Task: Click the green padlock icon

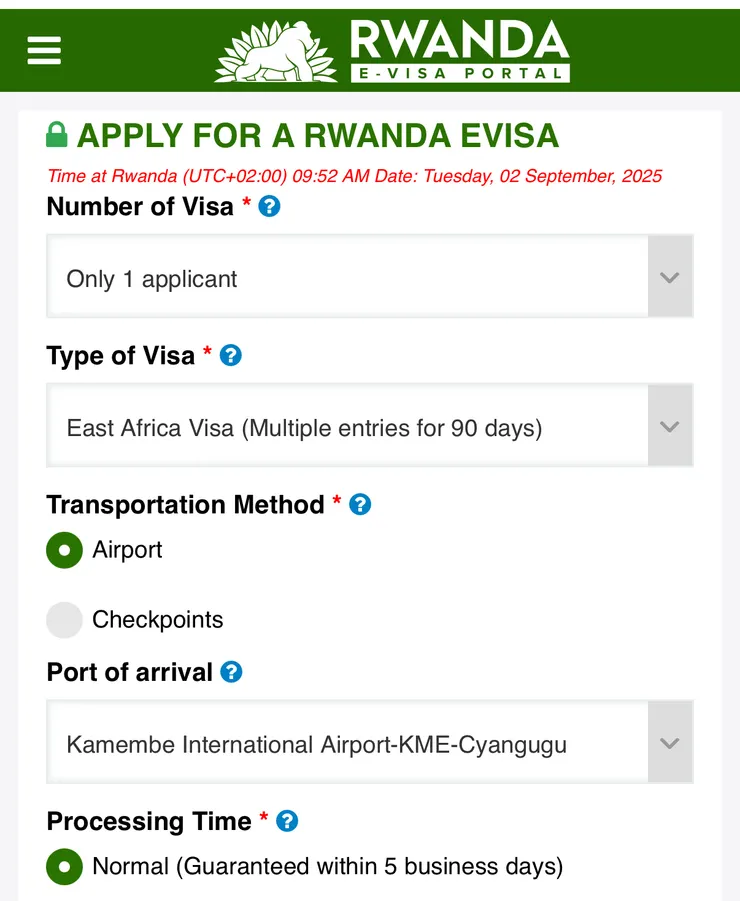Action: [x=57, y=135]
